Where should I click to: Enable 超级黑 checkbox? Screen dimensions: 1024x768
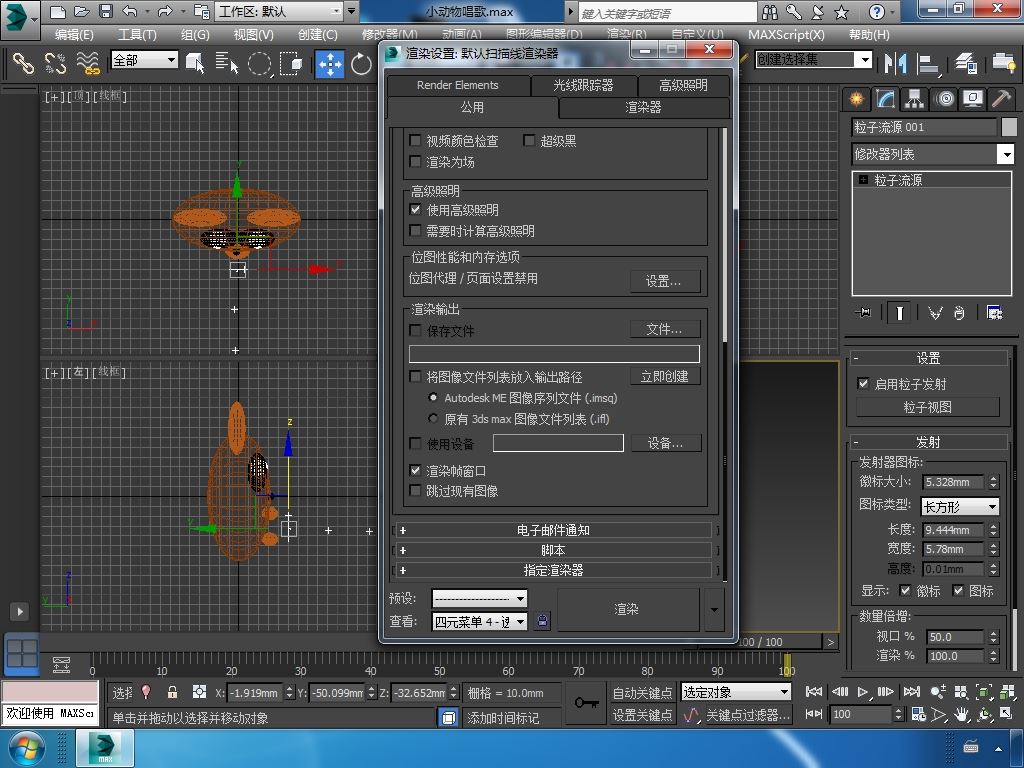pos(529,140)
